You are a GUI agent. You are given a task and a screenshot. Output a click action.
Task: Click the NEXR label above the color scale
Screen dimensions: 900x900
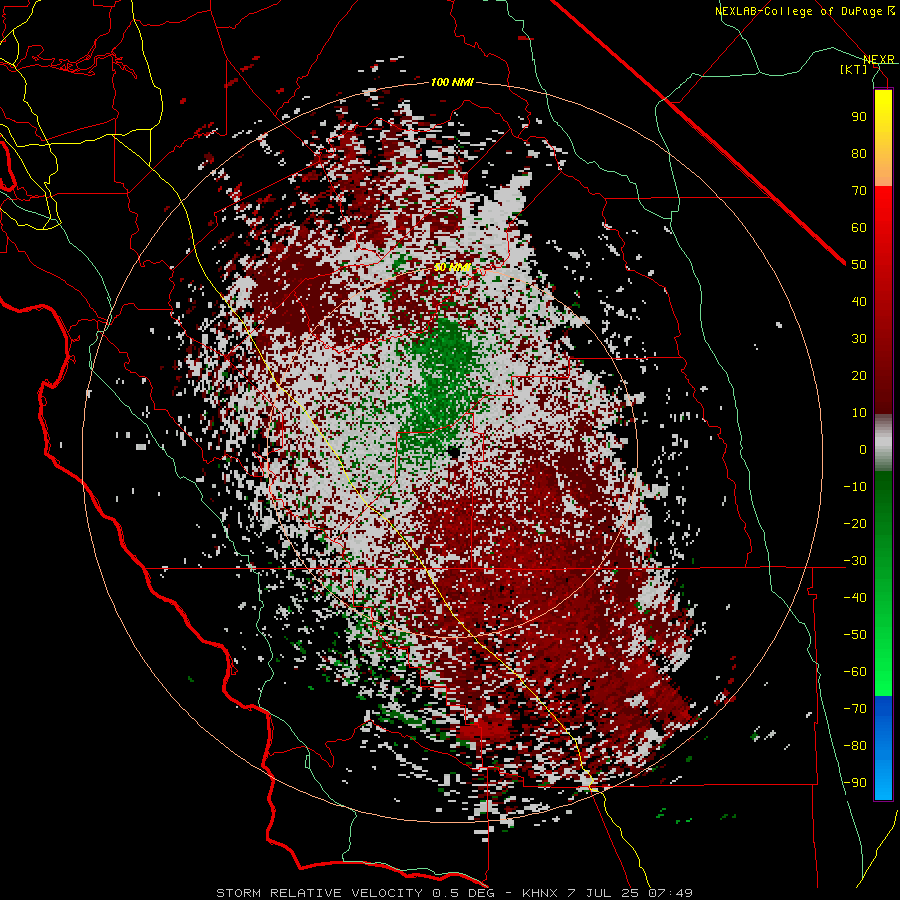point(878,59)
